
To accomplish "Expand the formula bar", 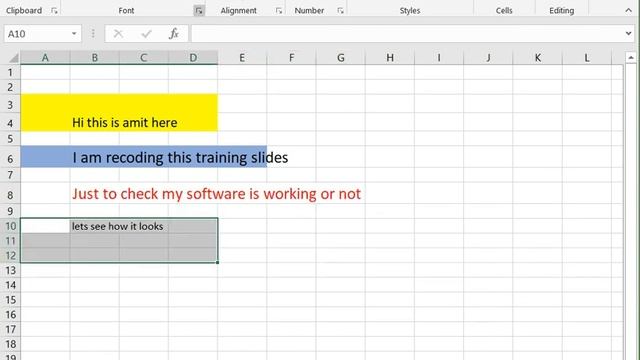I will [629, 33].
